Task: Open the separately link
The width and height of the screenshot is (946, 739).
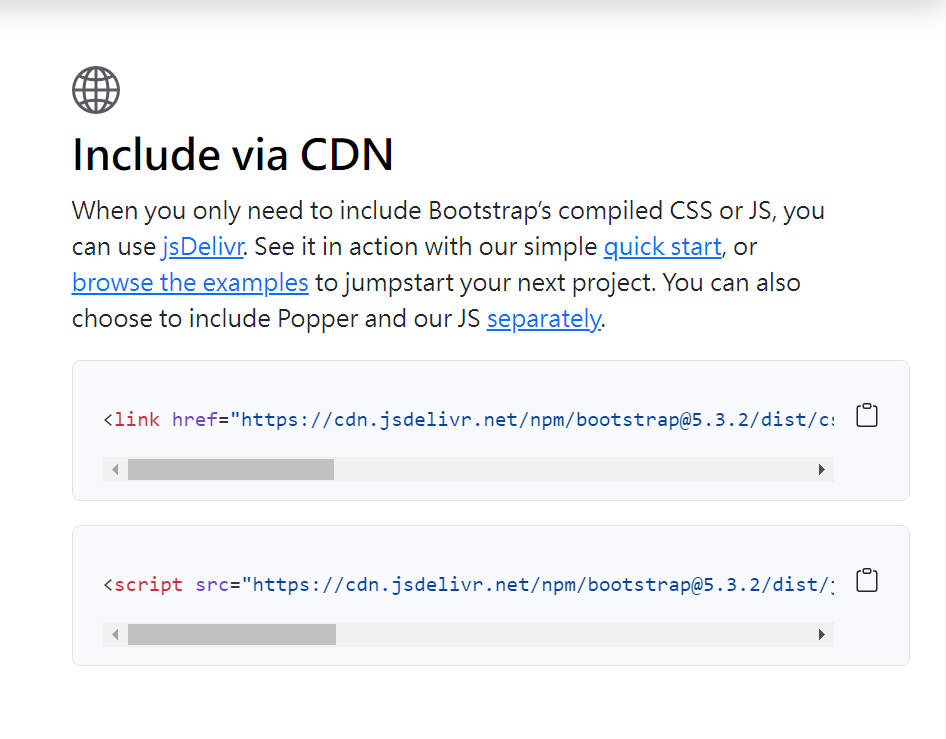Action: tap(544, 319)
